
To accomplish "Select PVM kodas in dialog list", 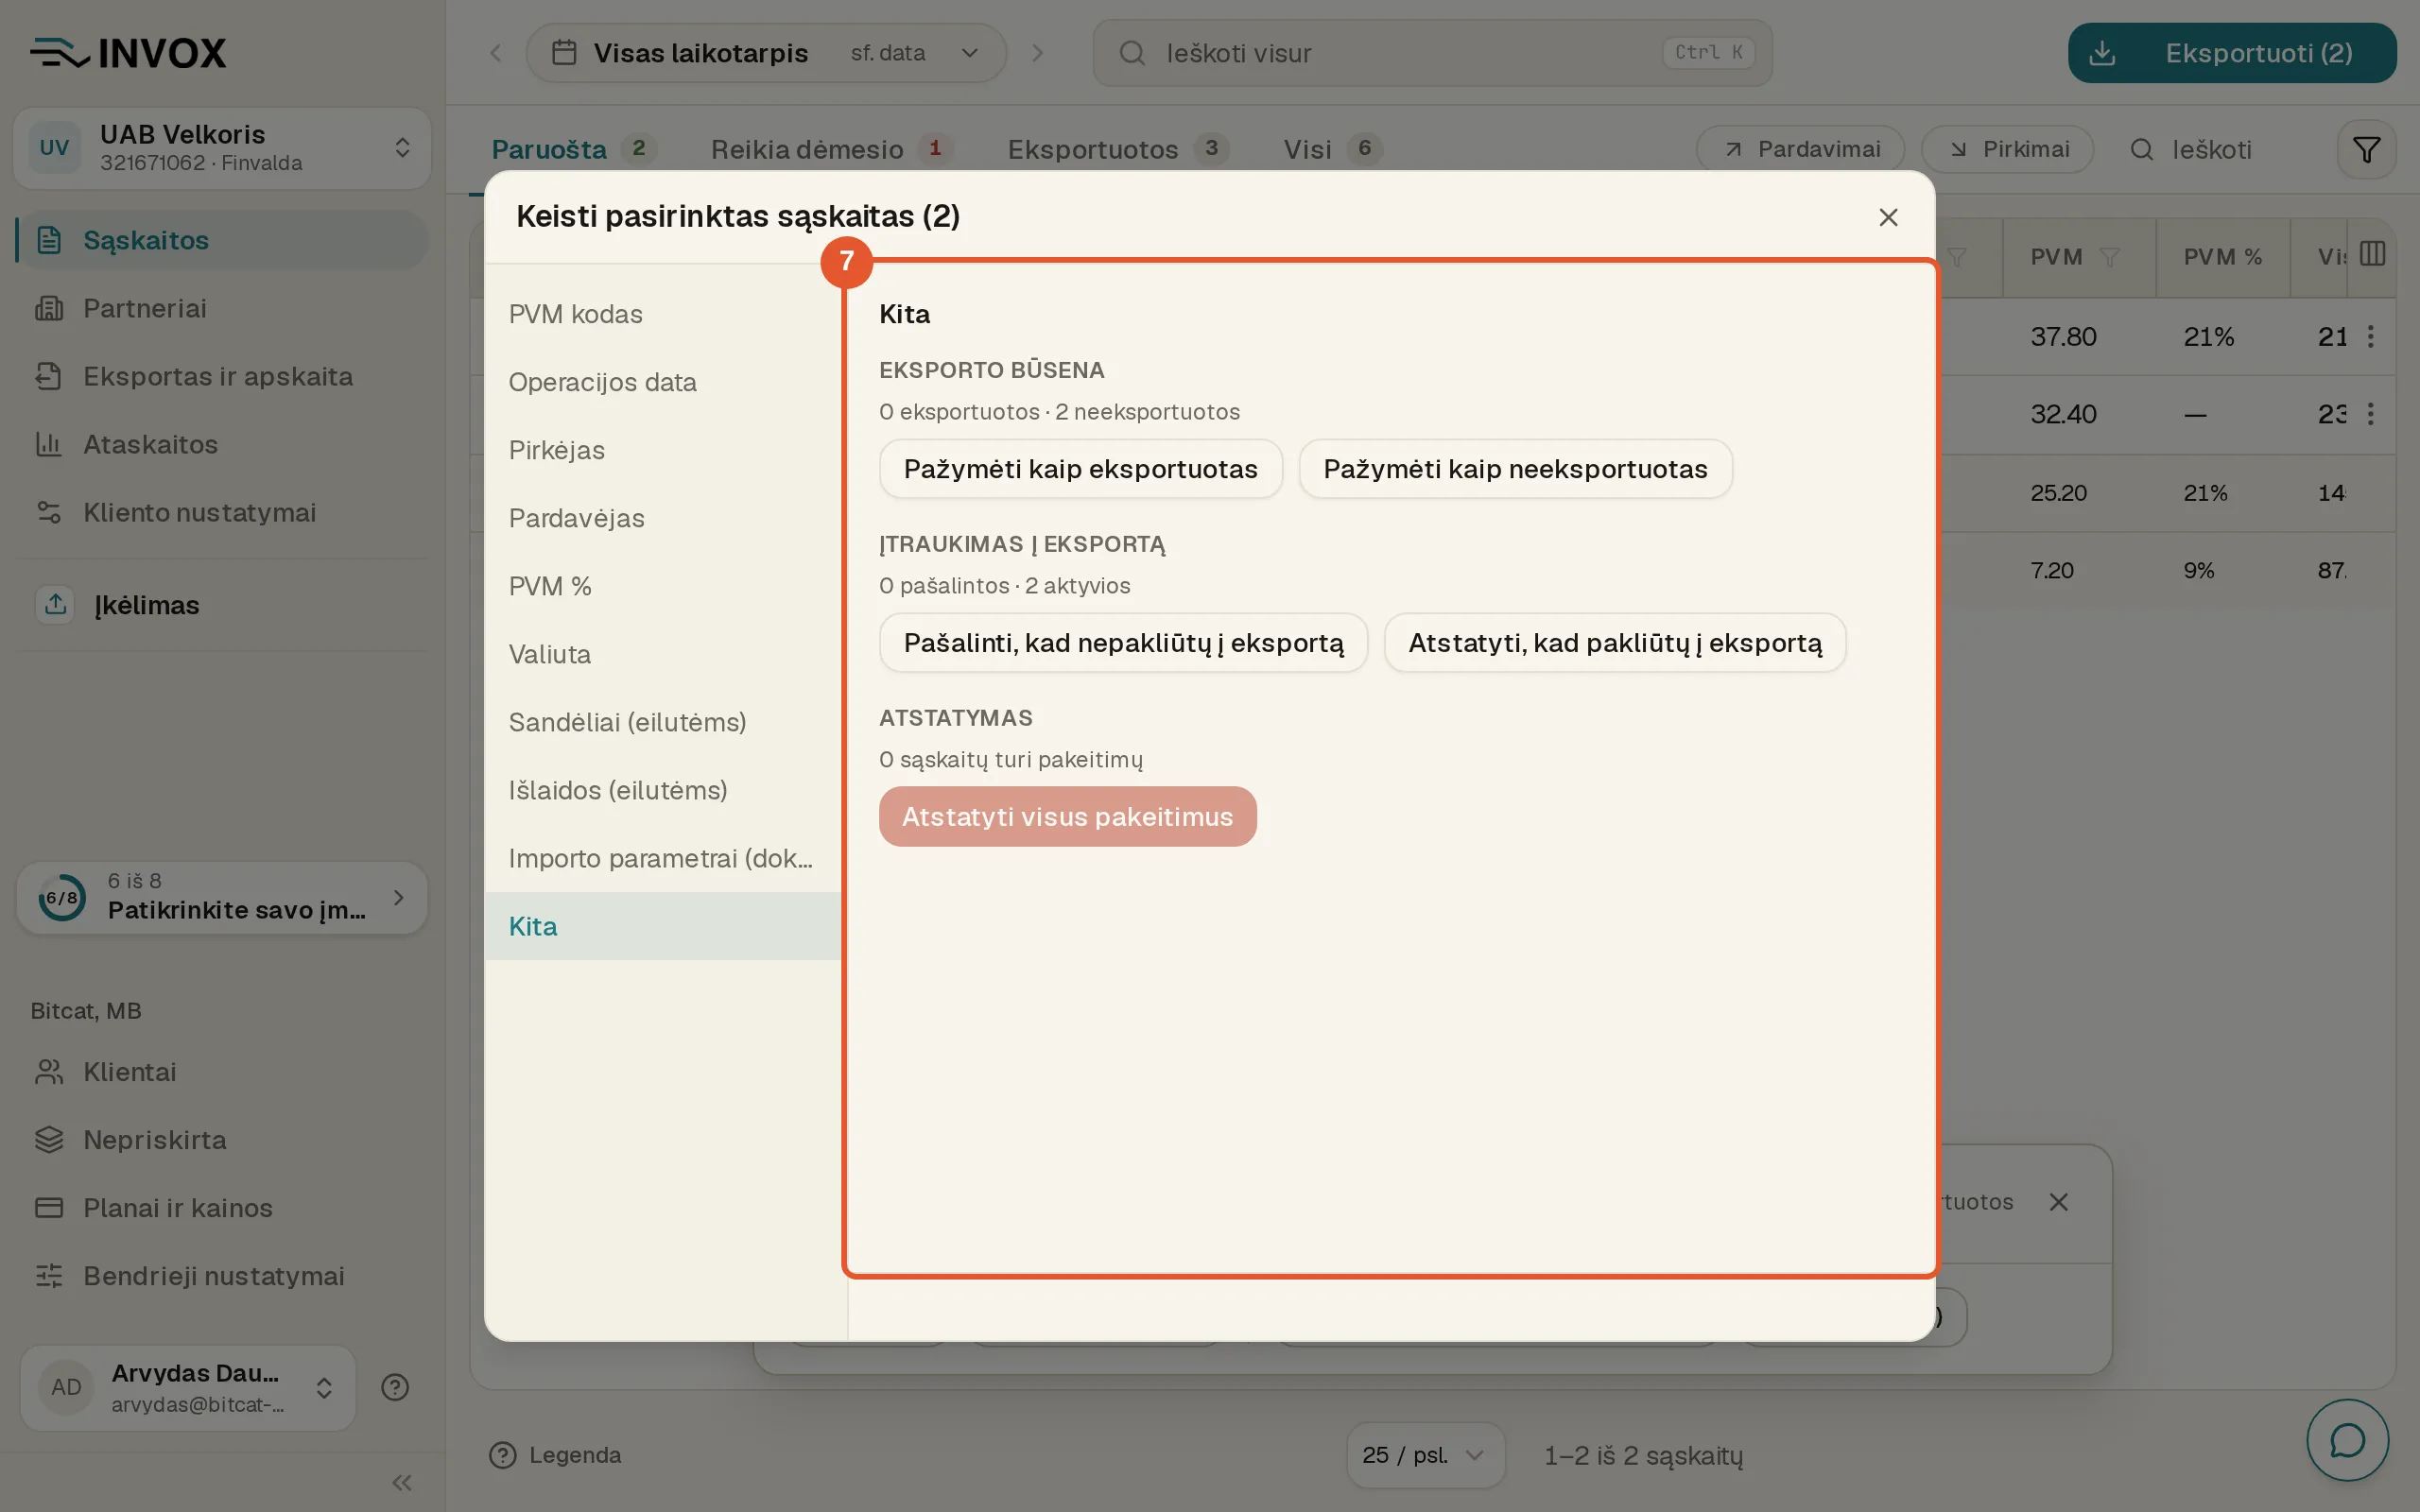I will coord(663,314).
